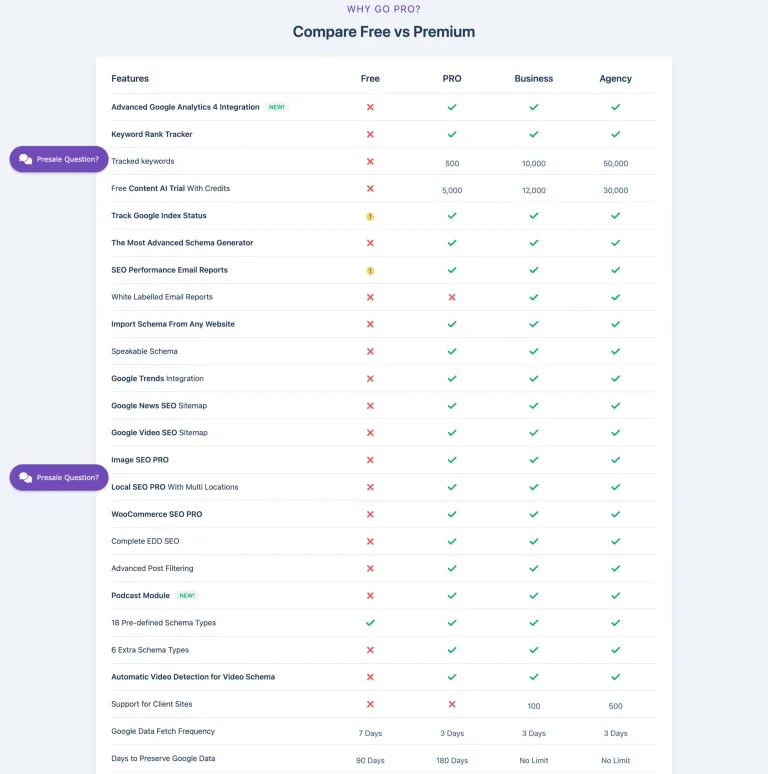
Task: Click NEW! badge beside Advanced Google Analytics 4 Integration
Action: point(276,107)
